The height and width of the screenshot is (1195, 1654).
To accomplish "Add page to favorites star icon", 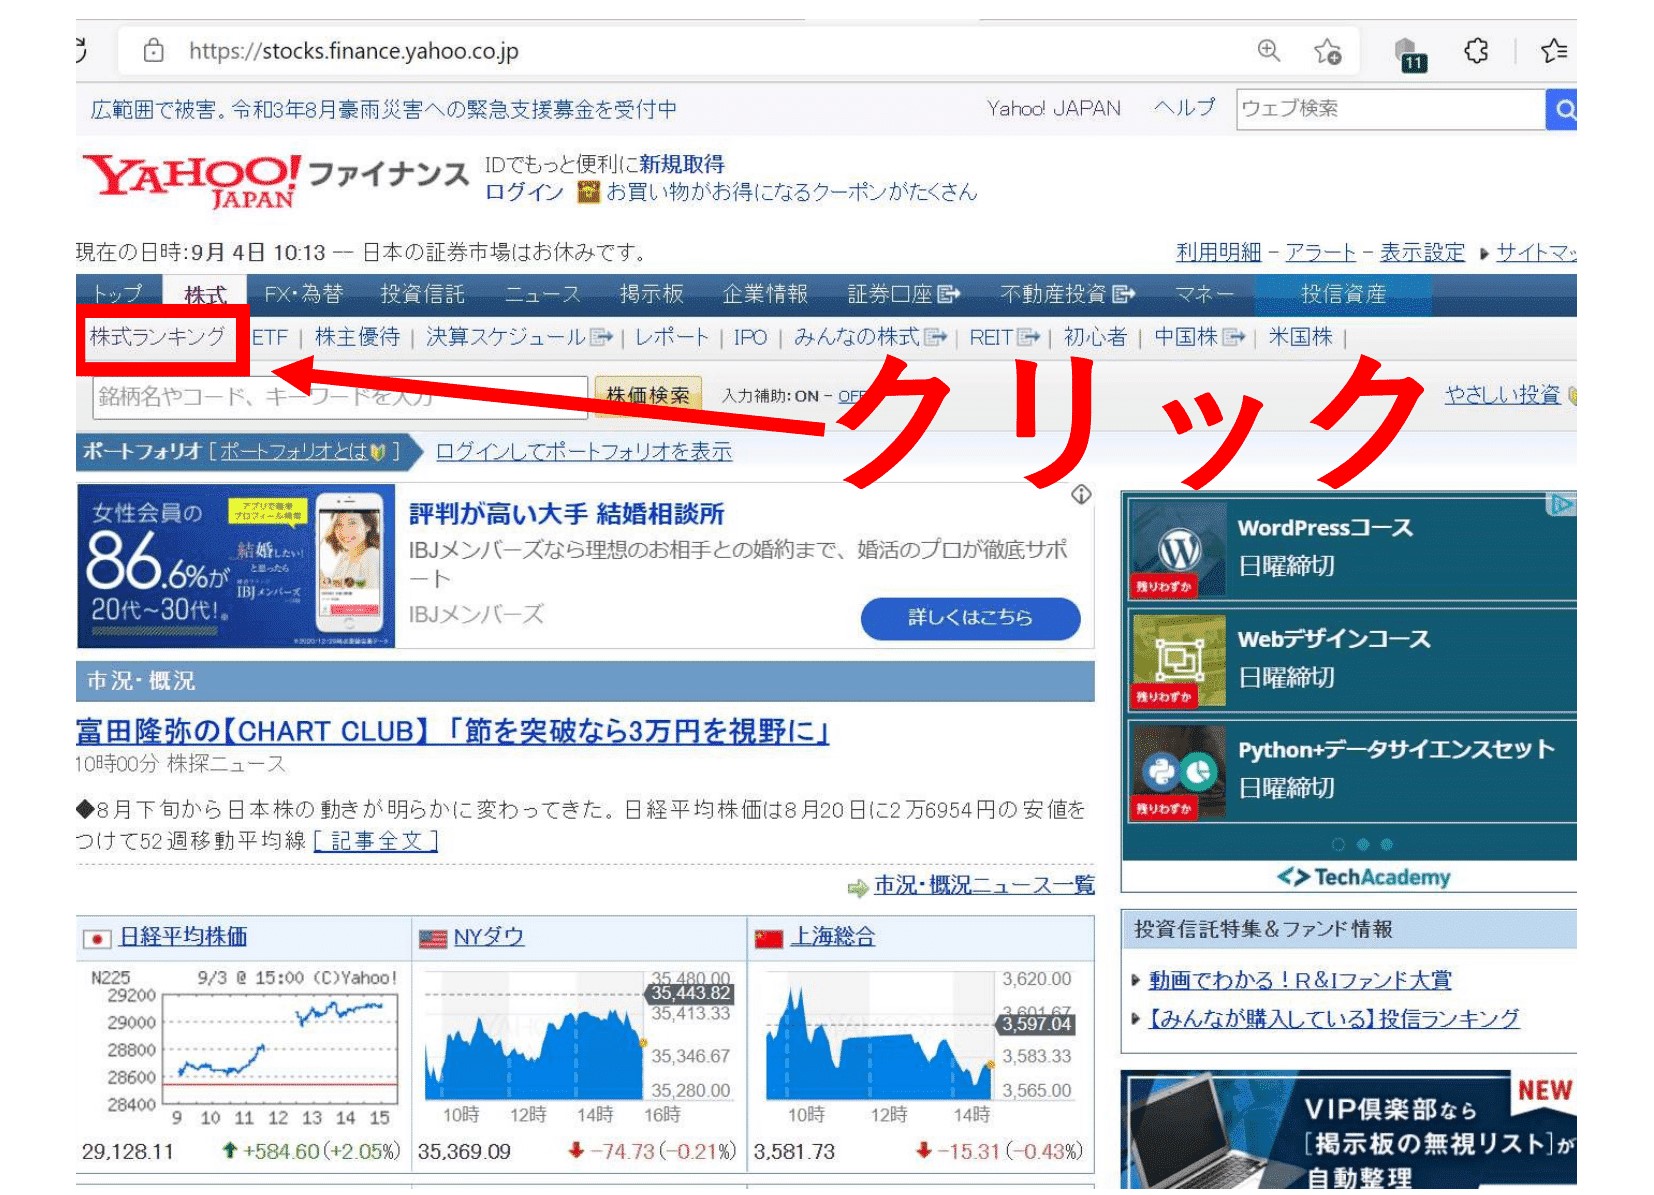I will click(x=1327, y=51).
